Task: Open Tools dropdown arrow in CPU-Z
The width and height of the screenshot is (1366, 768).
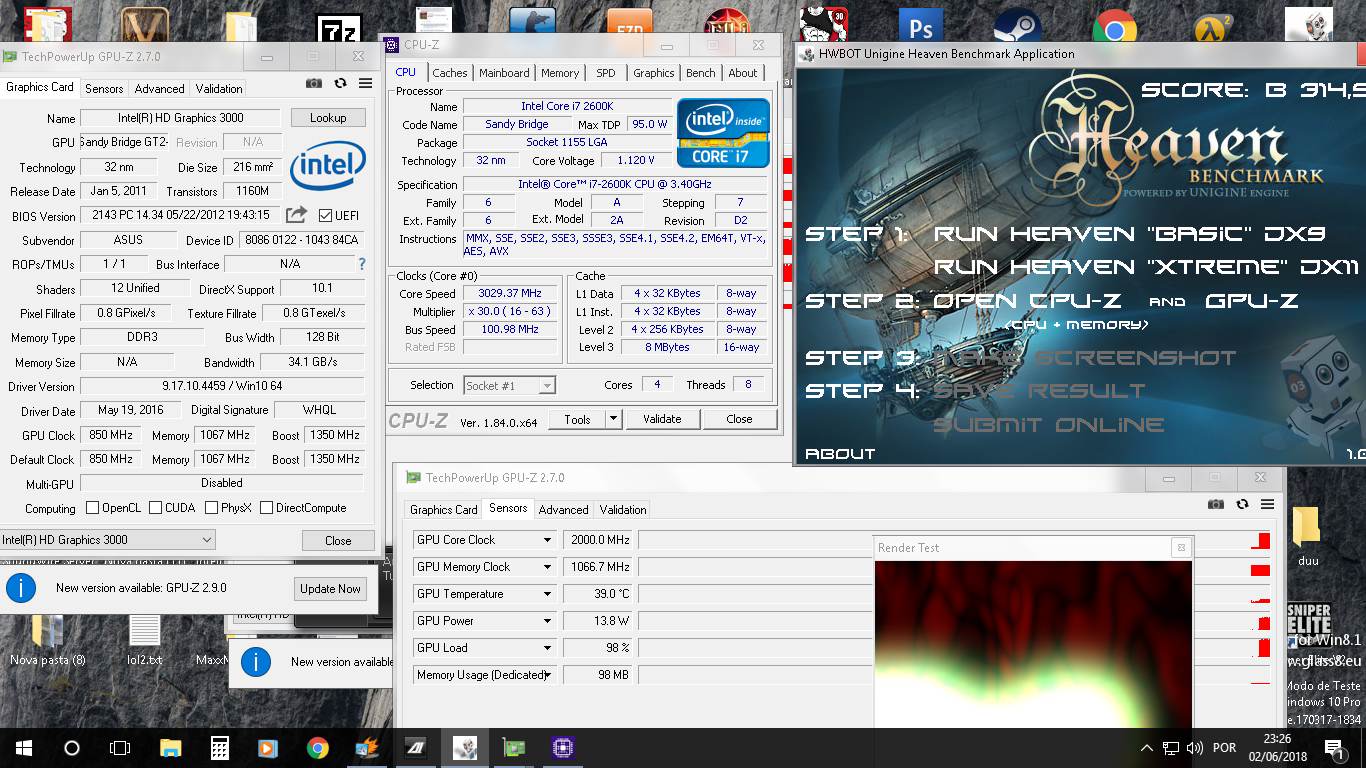Action: pyautogui.click(x=613, y=419)
